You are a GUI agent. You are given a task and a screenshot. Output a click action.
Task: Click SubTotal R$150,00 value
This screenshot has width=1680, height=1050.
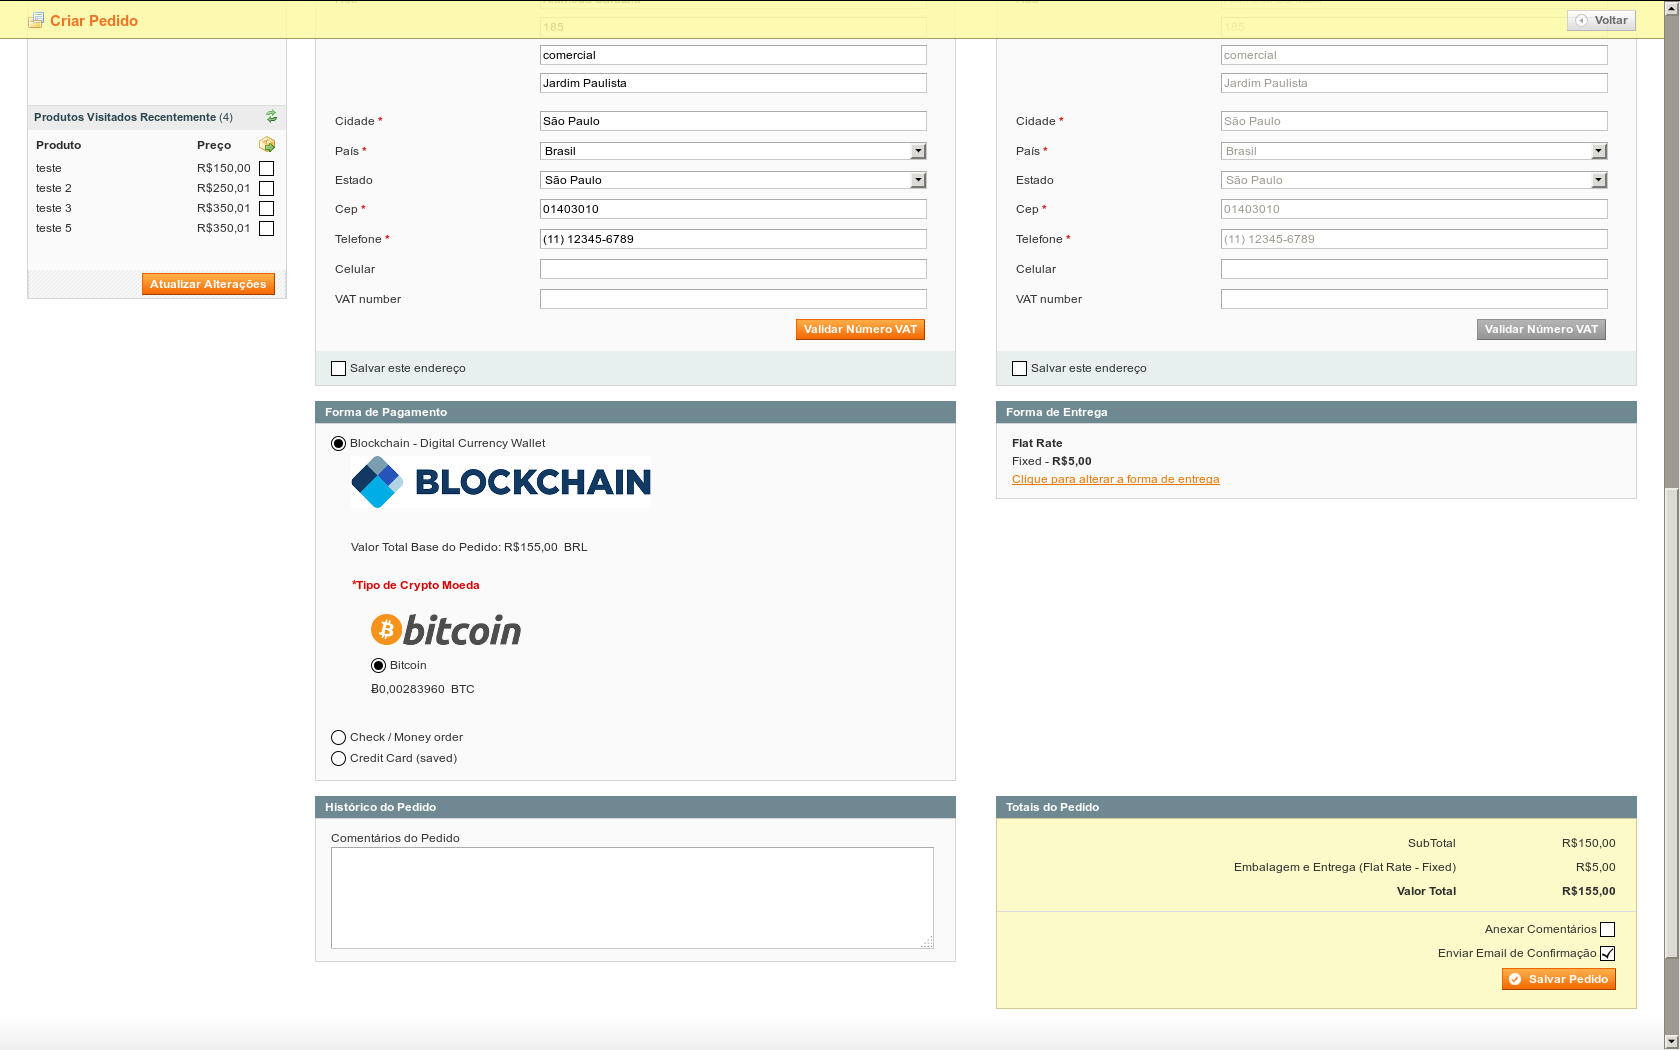click(x=1588, y=844)
